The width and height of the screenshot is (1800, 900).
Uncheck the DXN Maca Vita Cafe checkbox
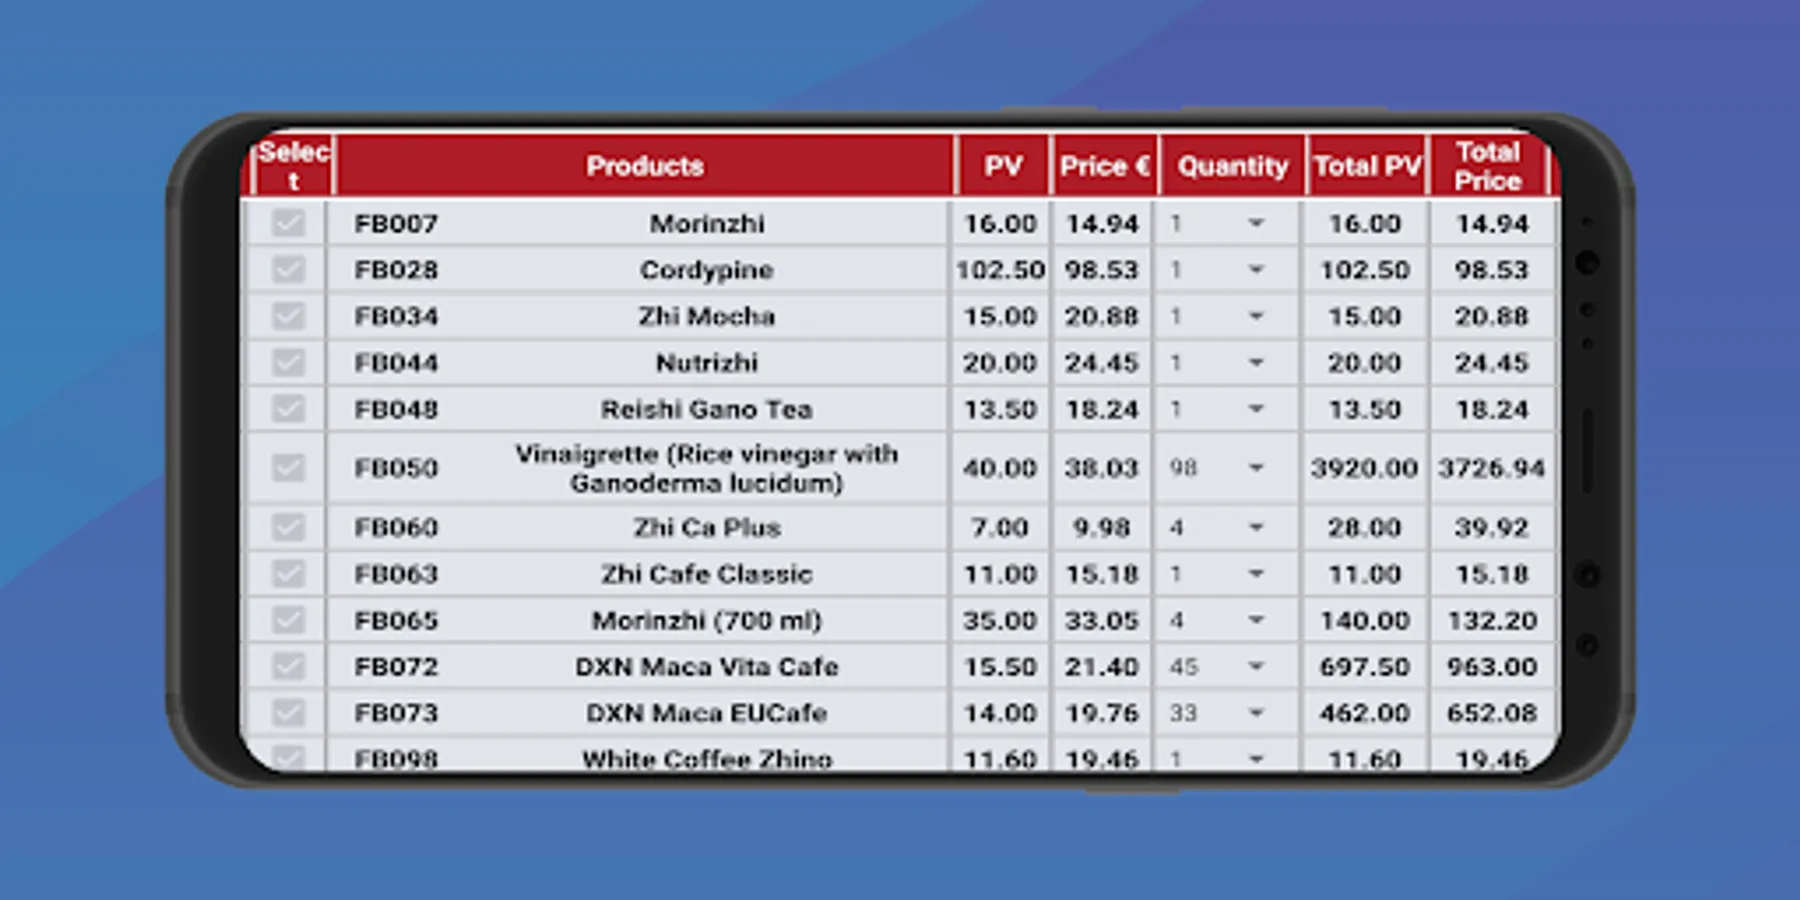point(288,666)
